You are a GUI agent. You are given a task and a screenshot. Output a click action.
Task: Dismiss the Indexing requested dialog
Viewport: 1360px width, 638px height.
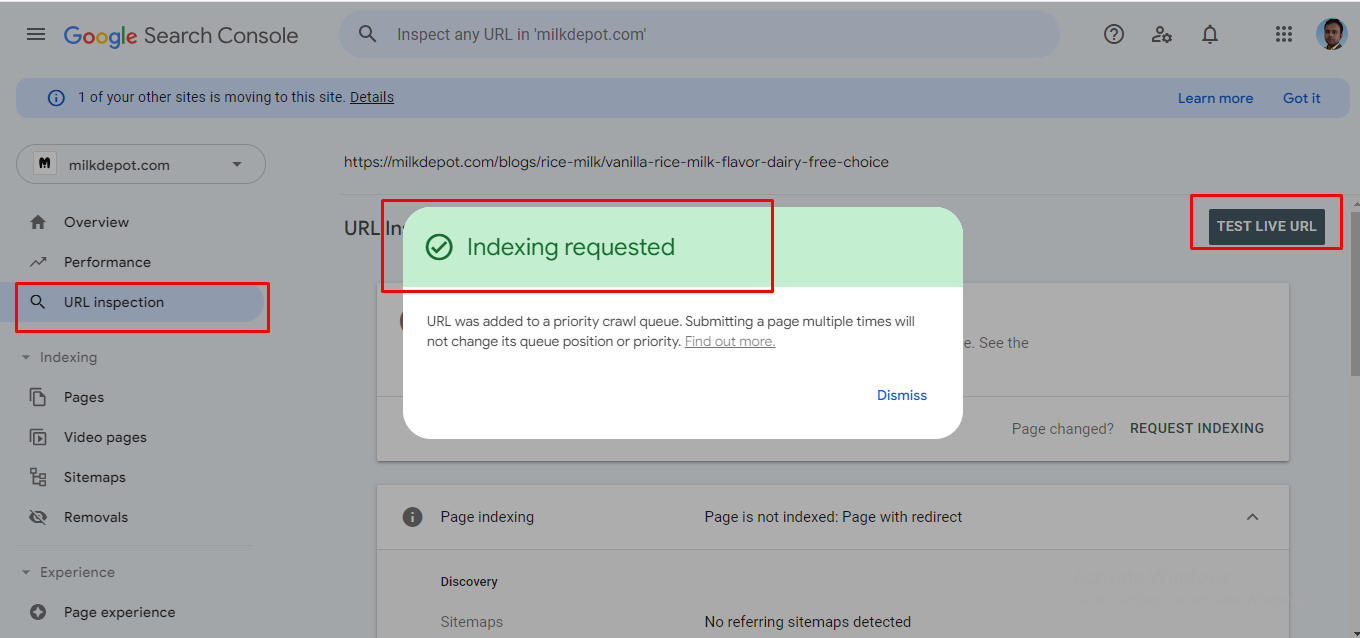point(902,395)
